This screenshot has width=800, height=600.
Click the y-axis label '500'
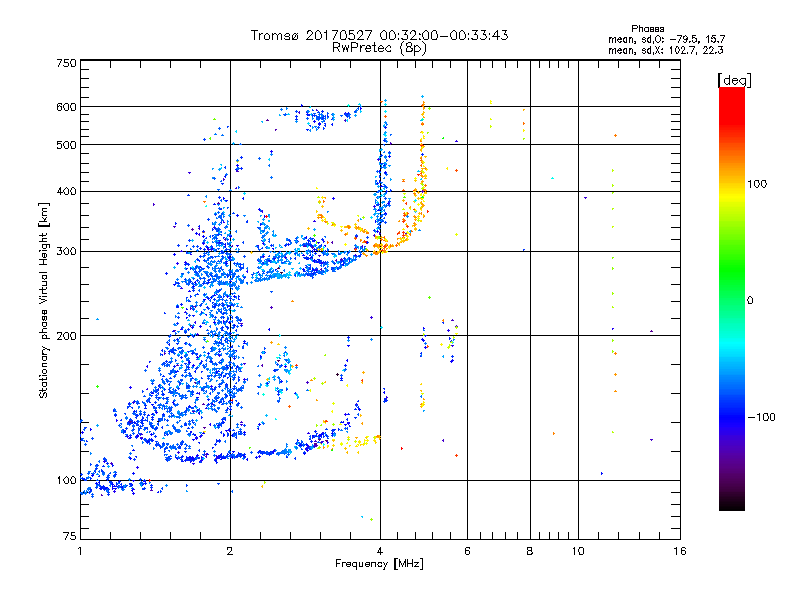(x=66, y=145)
